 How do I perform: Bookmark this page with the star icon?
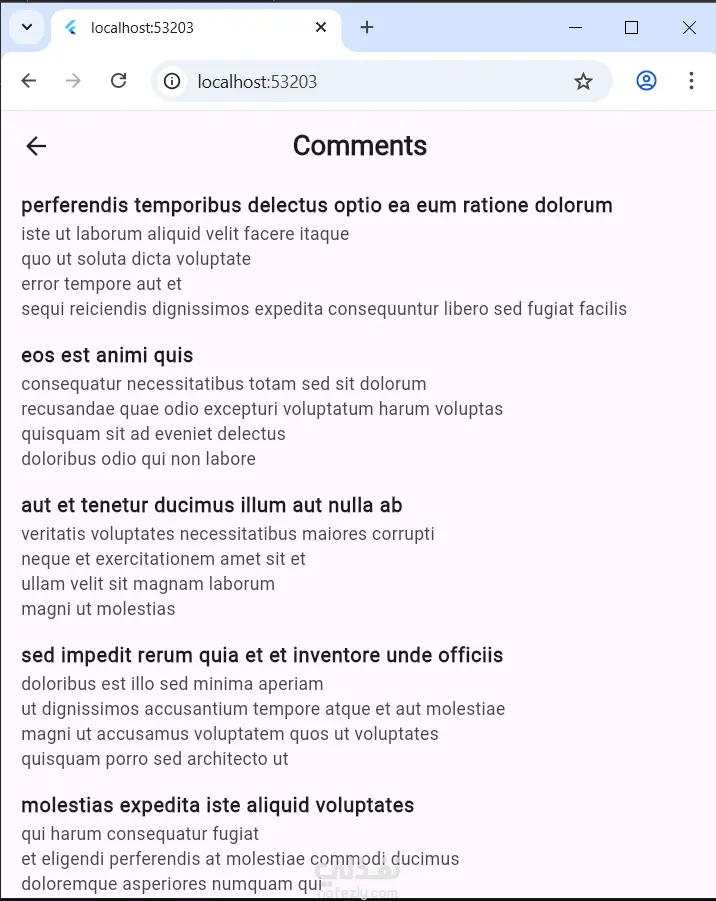pyautogui.click(x=583, y=82)
